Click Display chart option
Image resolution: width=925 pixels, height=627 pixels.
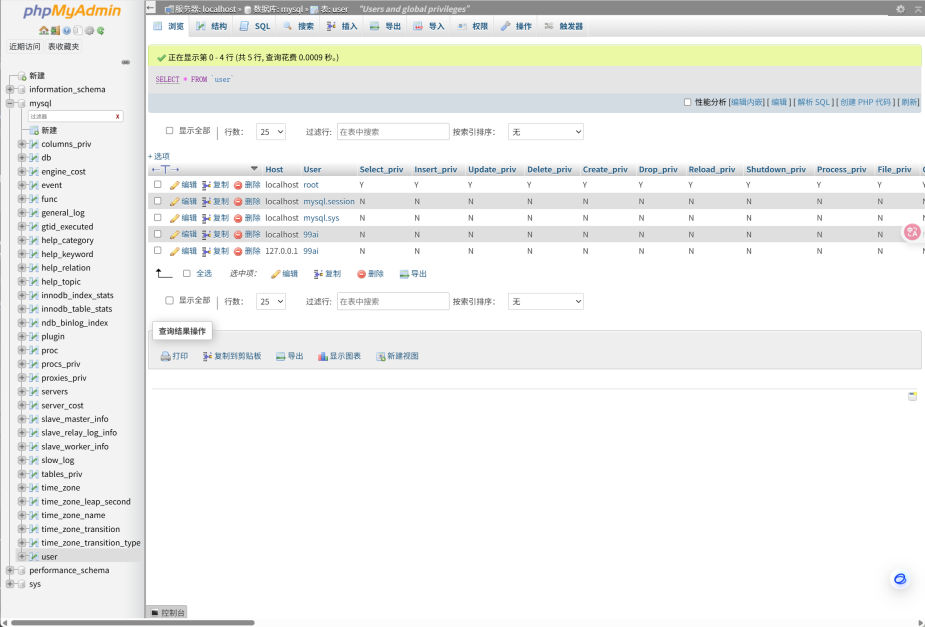[339, 356]
